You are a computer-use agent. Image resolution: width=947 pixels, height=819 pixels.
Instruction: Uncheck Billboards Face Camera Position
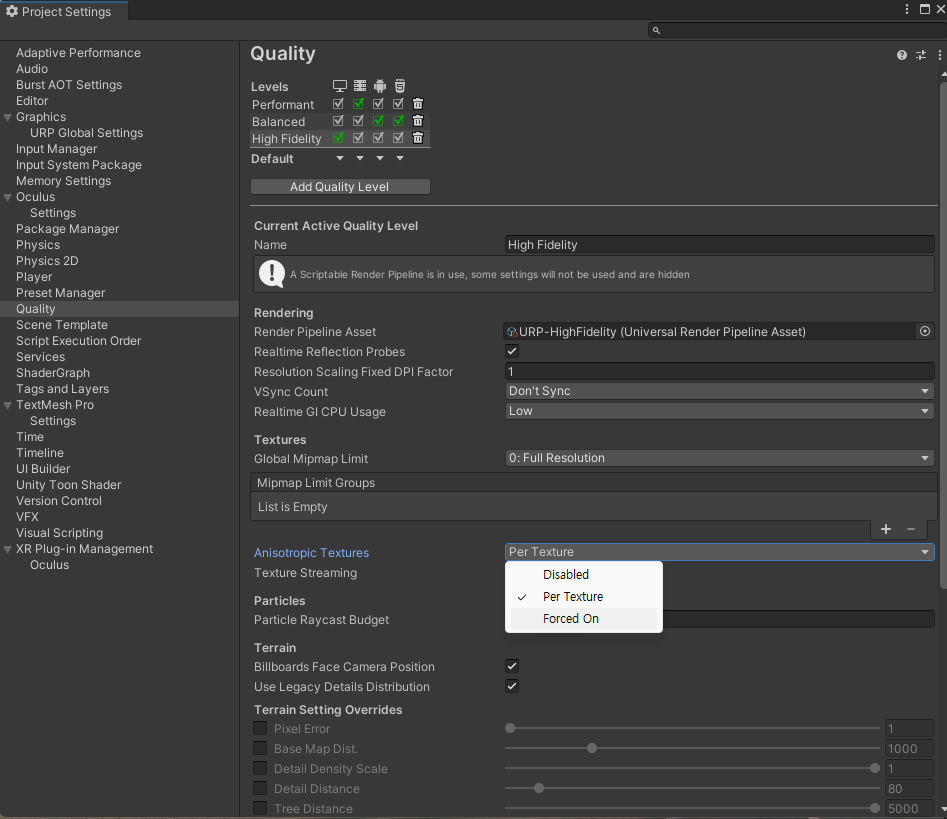pos(512,666)
